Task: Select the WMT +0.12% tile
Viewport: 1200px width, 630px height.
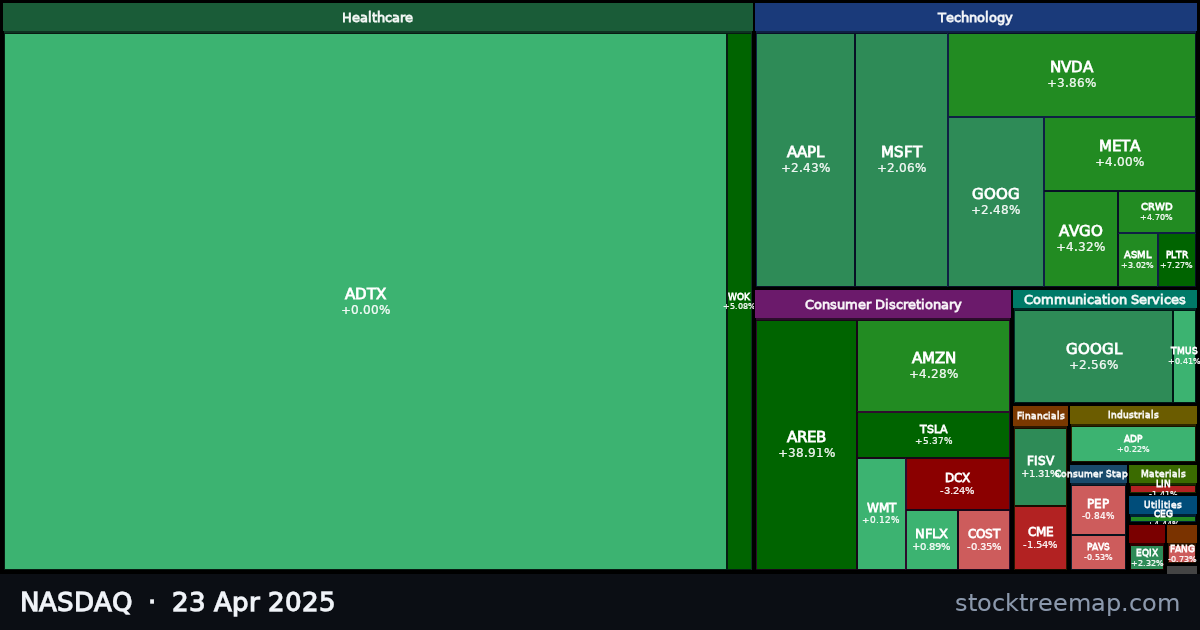Action: click(x=881, y=514)
